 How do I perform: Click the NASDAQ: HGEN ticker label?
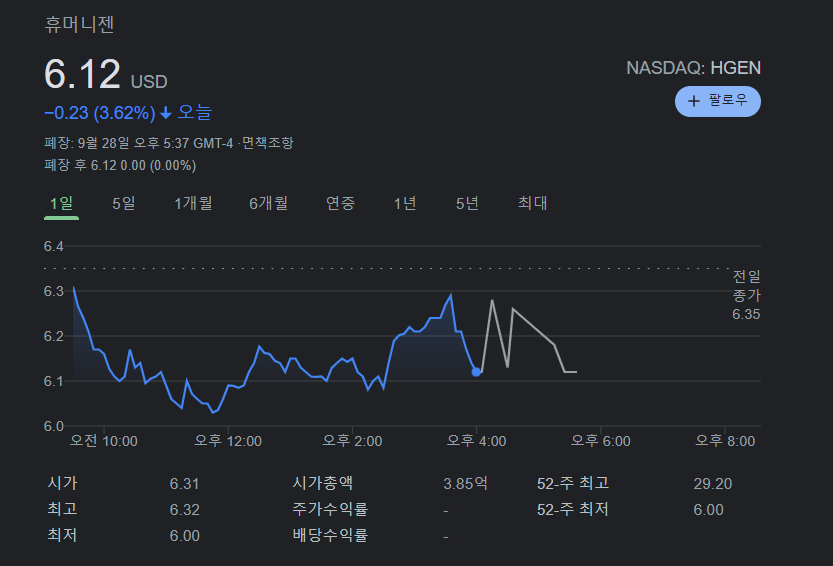tap(693, 68)
